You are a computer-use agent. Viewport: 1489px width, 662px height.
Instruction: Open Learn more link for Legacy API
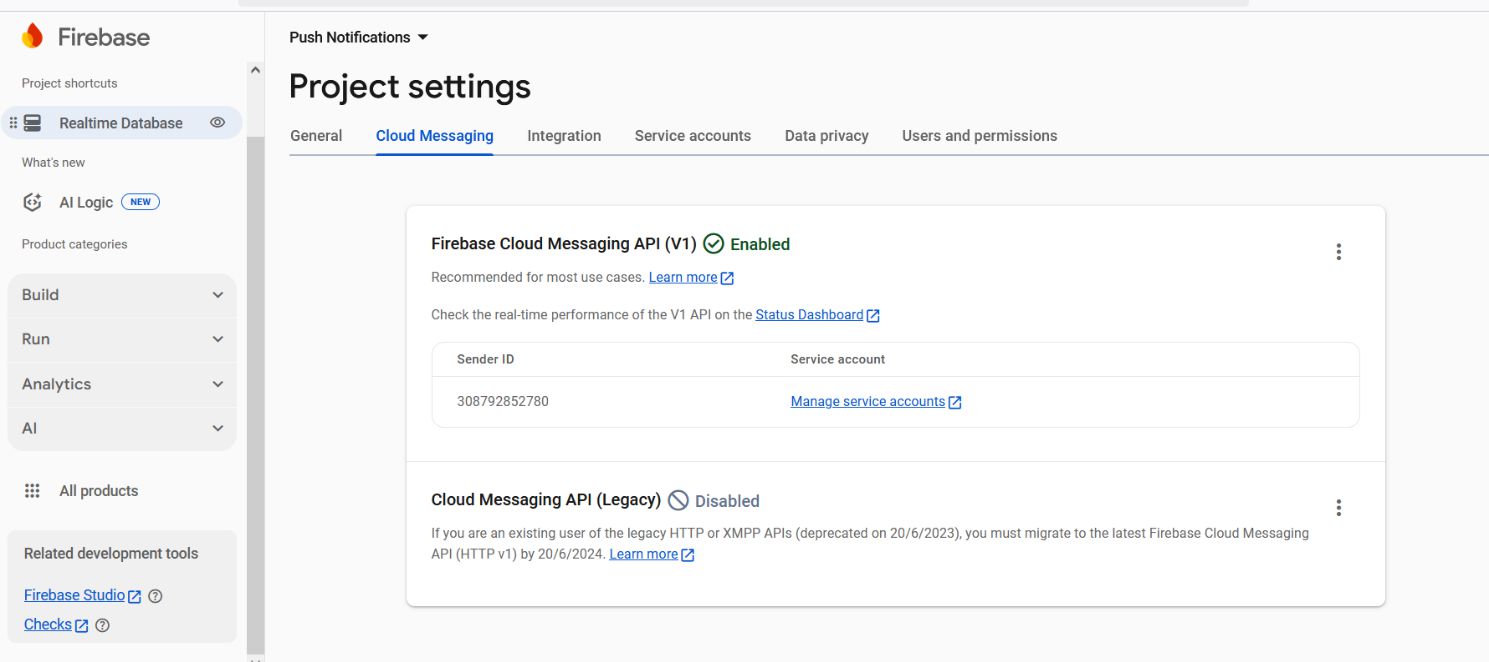coord(643,554)
